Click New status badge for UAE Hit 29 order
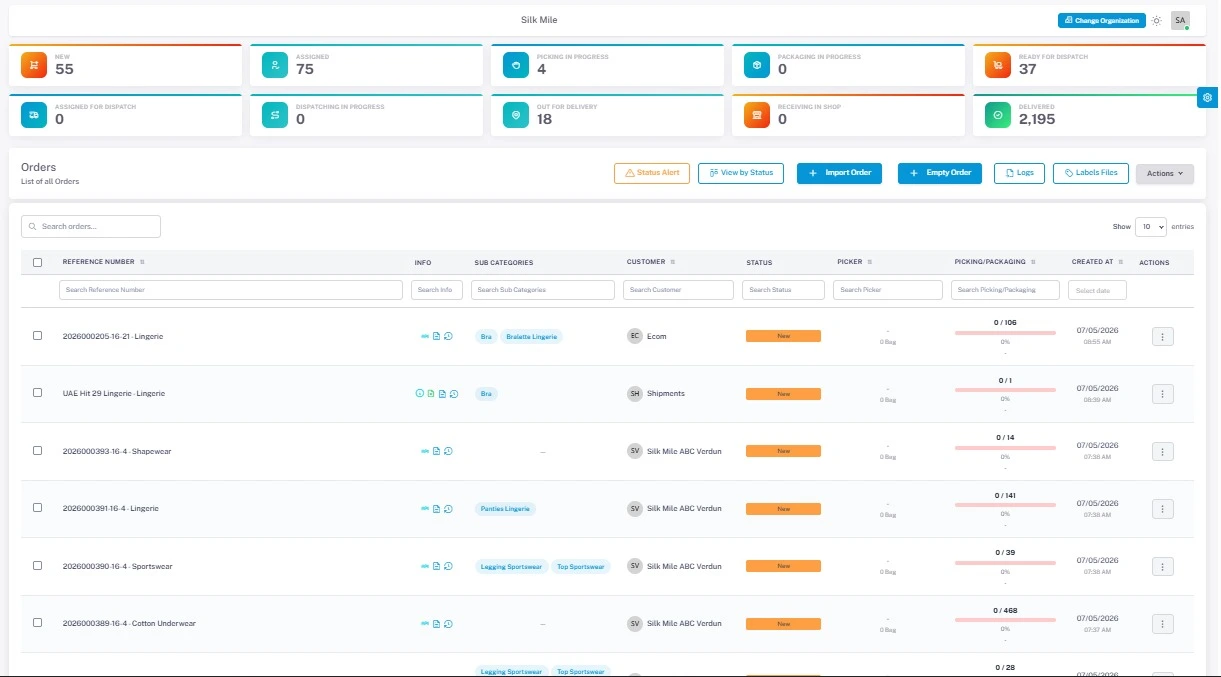 click(x=783, y=394)
